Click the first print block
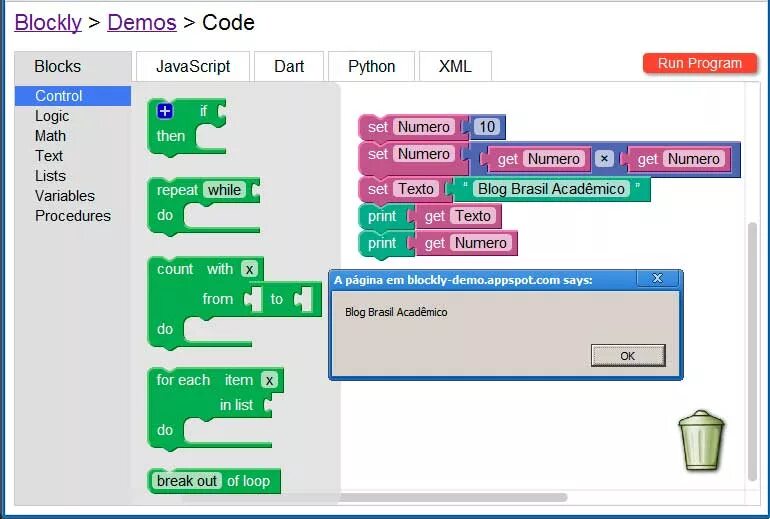The height and width of the screenshot is (519, 770). [x=382, y=217]
